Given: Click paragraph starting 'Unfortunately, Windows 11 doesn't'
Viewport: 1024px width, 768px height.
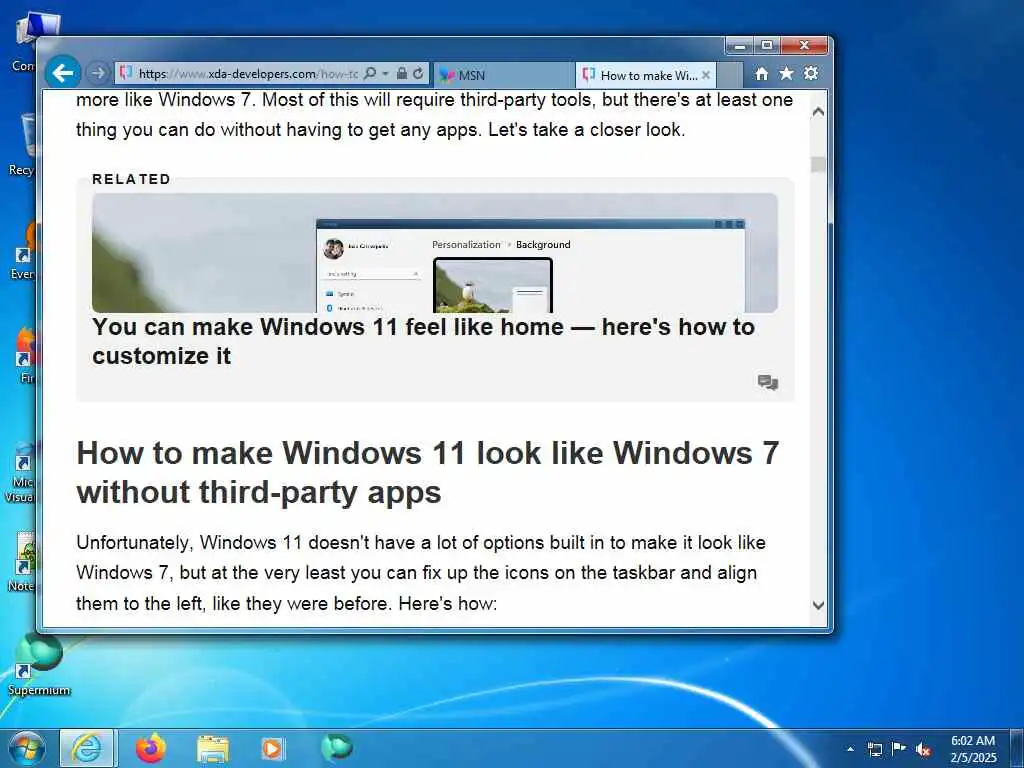Looking at the screenshot, I should (421, 573).
